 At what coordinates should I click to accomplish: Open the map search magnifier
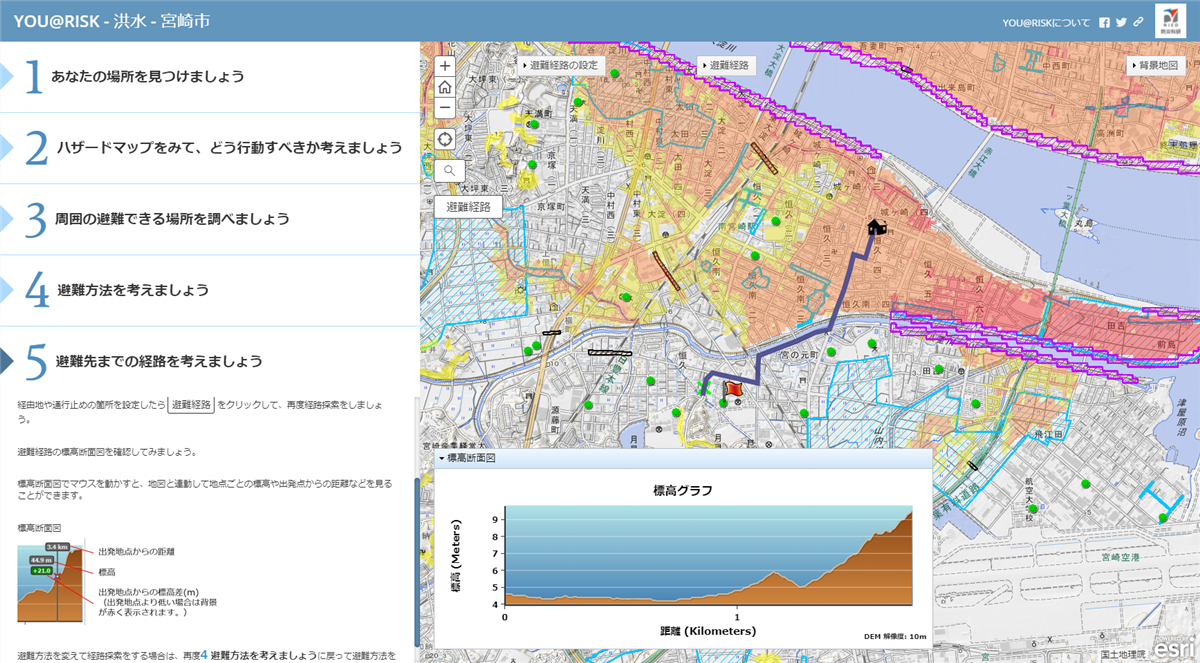[x=450, y=171]
